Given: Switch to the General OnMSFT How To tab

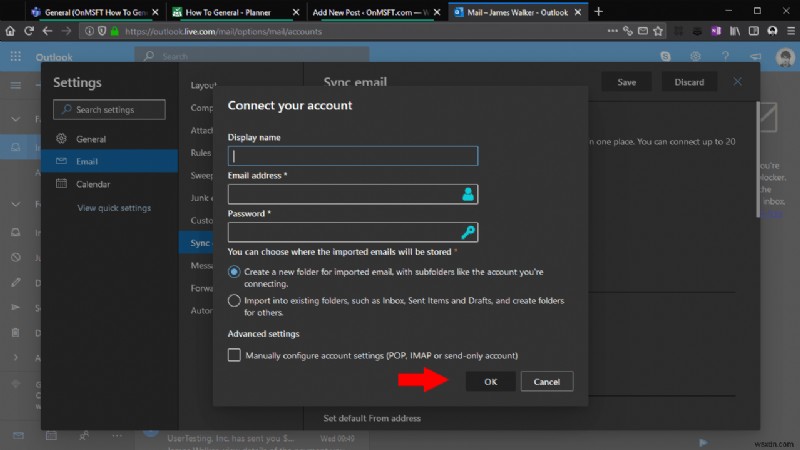Looking at the screenshot, I should coord(95,12).
